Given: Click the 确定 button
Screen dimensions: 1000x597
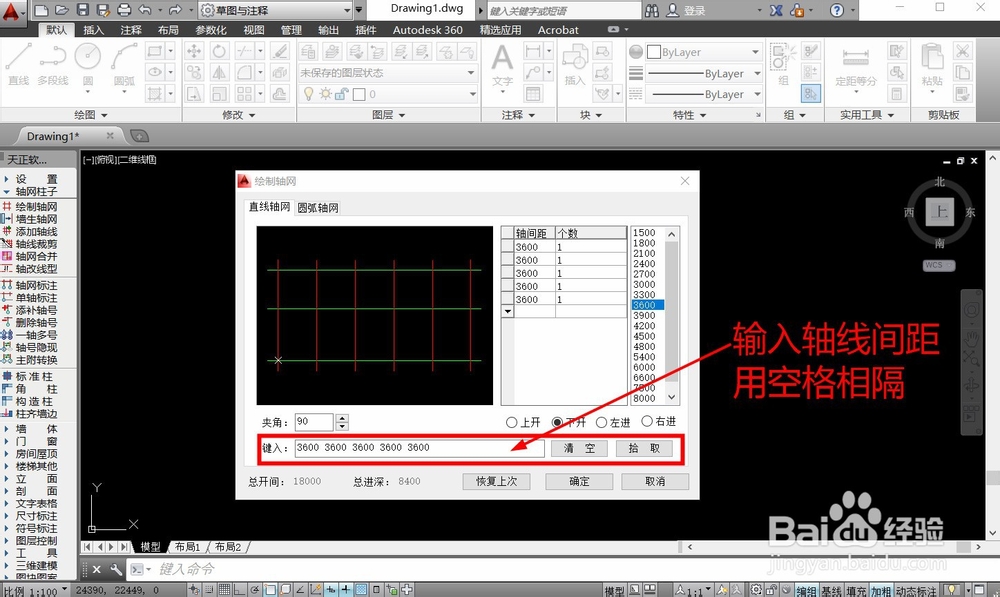Looking at the screenshot, I should click(x=579, y=481).
